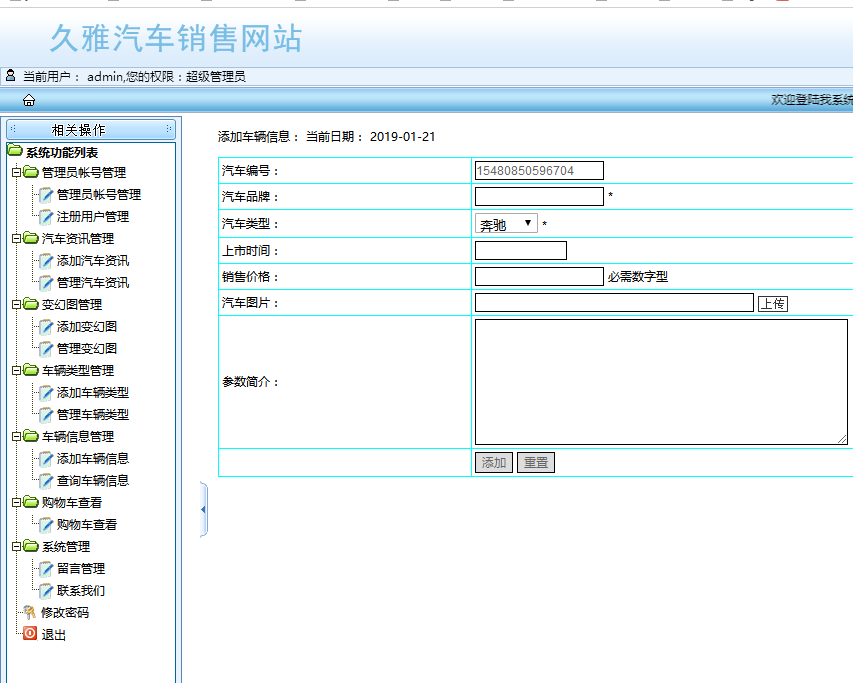Image resolution: width=853 pixels, height=683 pixels.
Task: Click the red power icon beside 退出
Action: 30,634
